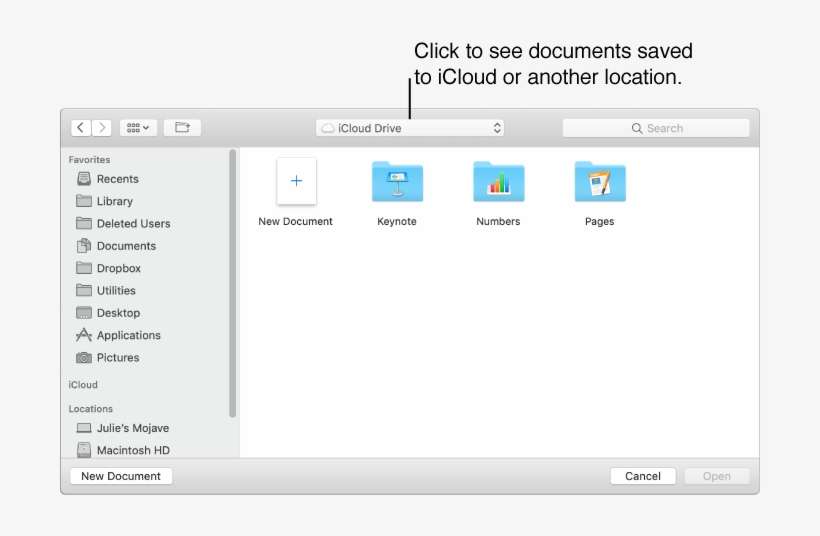Click the Recents sidebar icon
This screenshot has width=820, height=536.
click(84, 179)
